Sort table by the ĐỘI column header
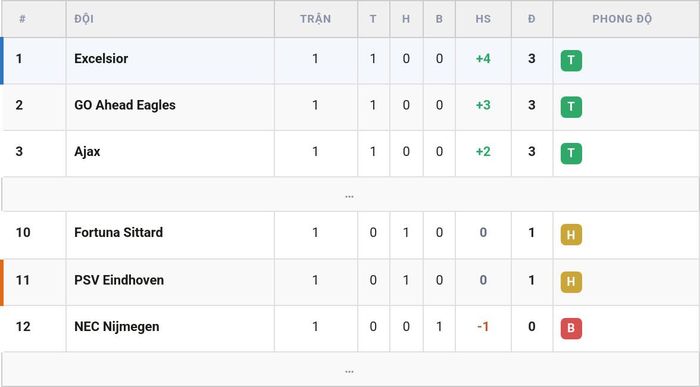 click(x=84, y=19)
